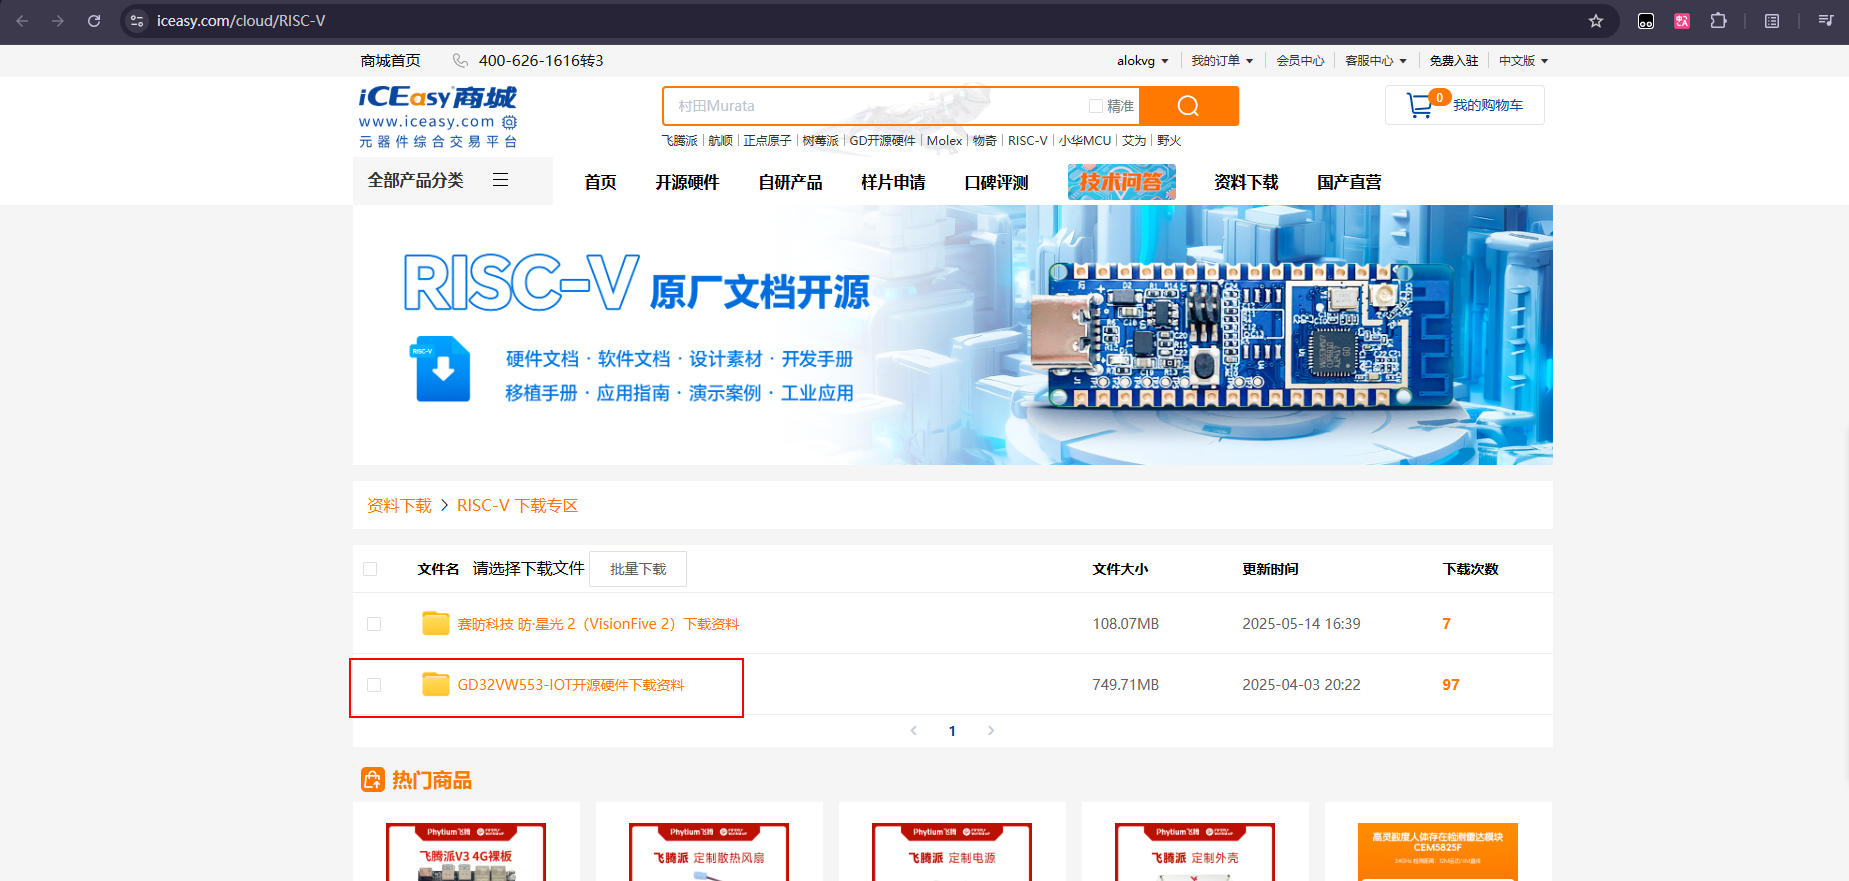Expand the 我的订单 dropdown
The height and width of the screenshot is (881, 1849).
[x=1222, y=61]
